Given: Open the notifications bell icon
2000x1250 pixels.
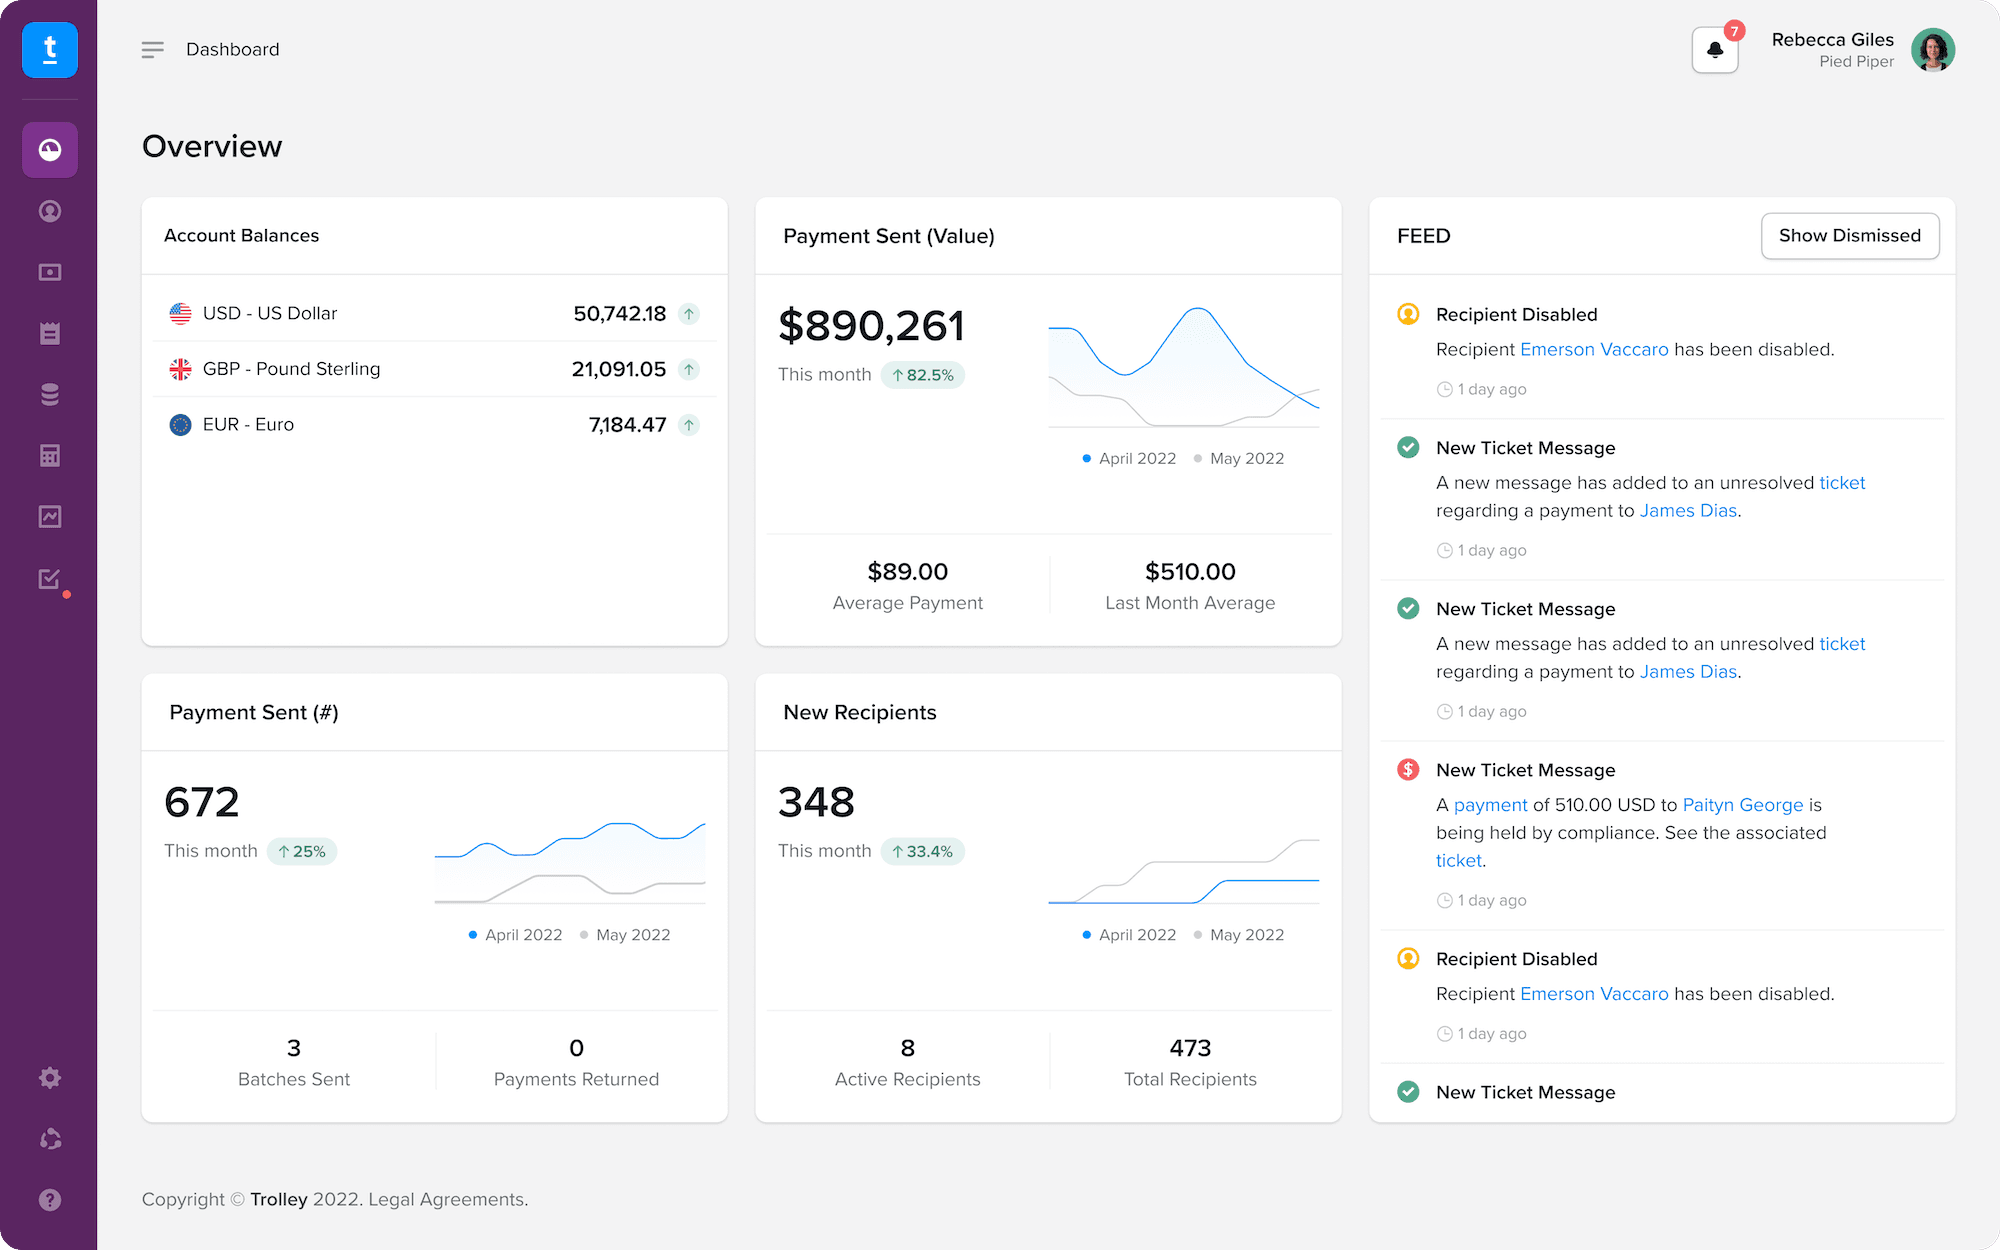Looking at the screenshot, I should (x=1715, y=50).
